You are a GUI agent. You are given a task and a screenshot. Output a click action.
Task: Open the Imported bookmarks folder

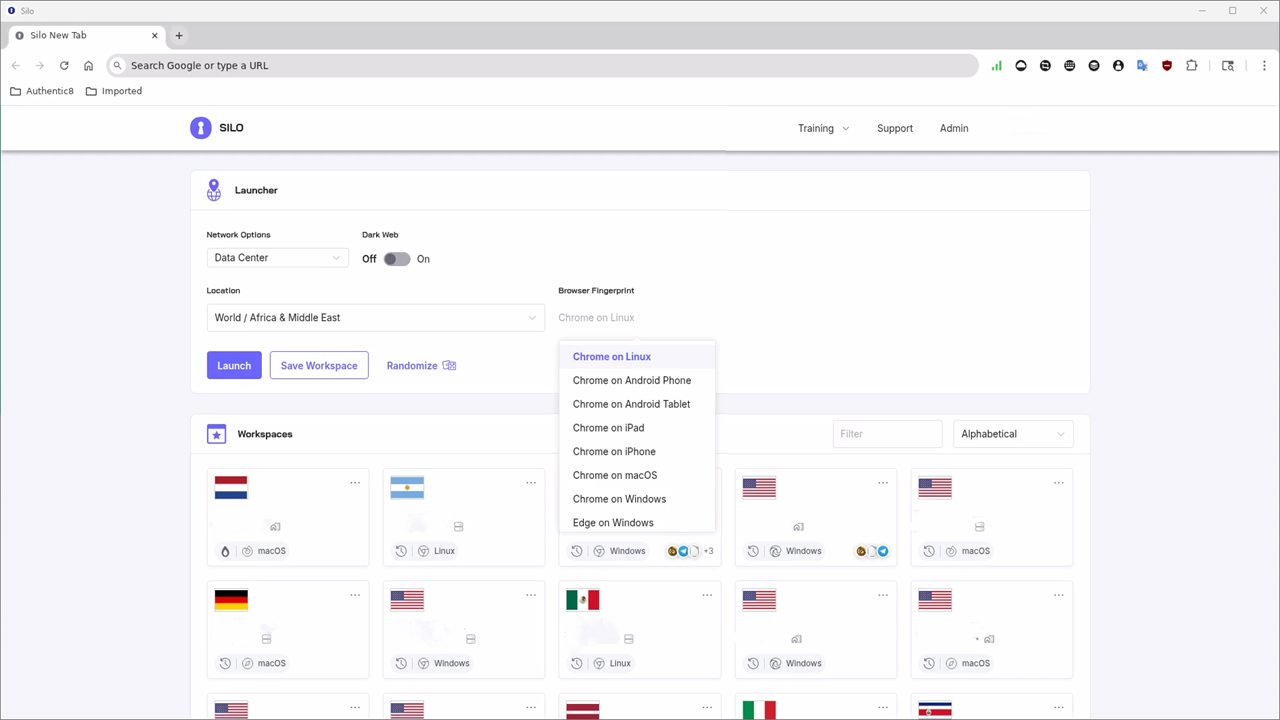(x=114, y=91)
